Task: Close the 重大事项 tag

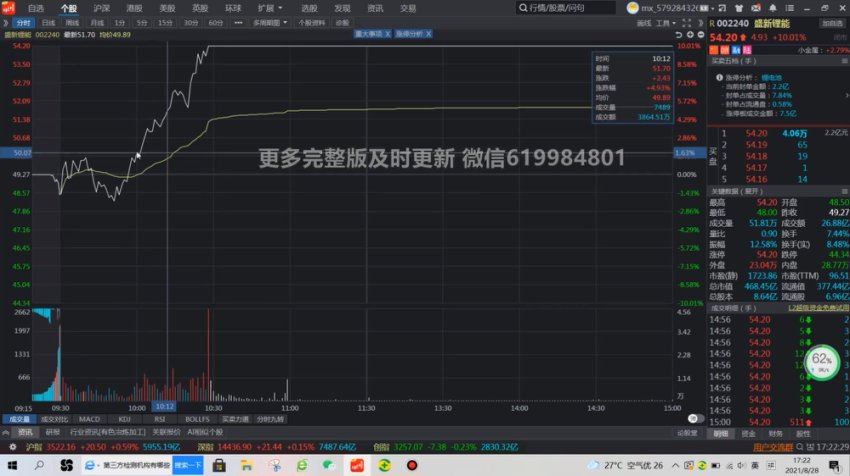Action: (x=388, y=34)
